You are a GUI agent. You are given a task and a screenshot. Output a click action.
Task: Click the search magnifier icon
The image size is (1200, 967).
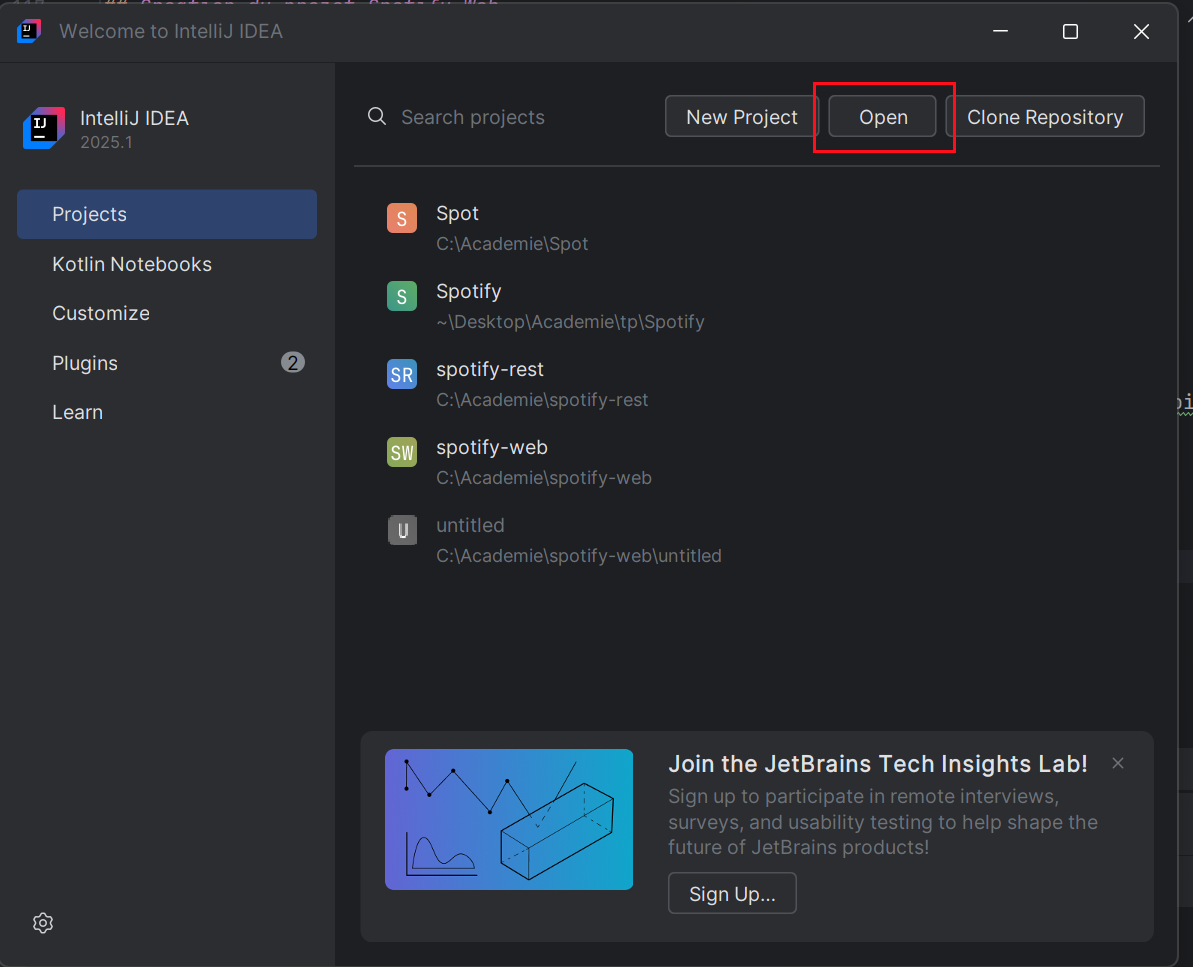click(x=377, y=117)
